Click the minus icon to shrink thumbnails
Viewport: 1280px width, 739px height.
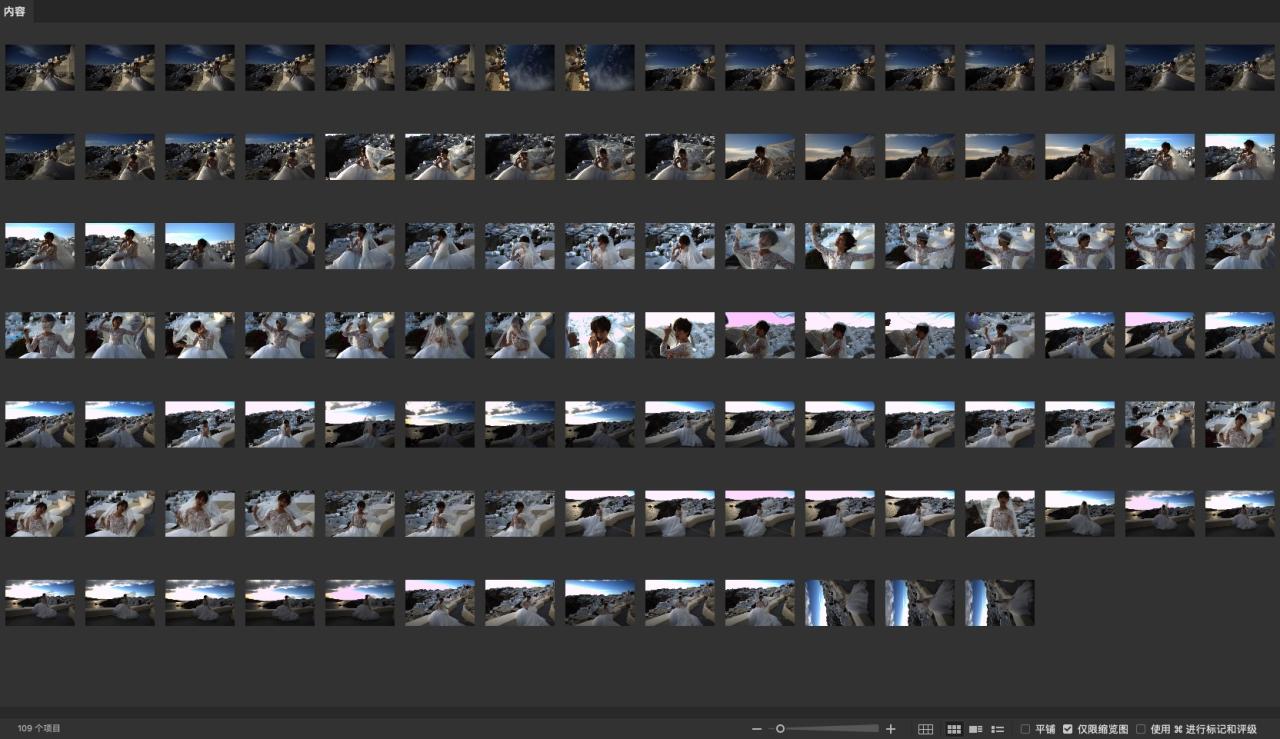click(757, 729)
